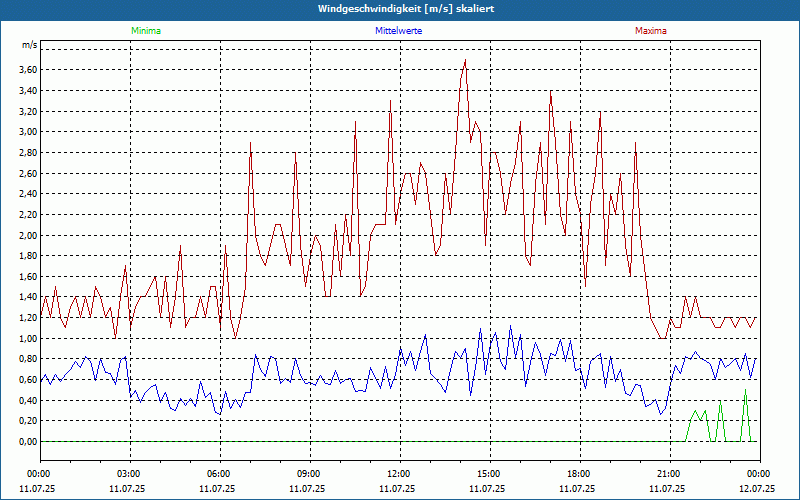Screen dimensions: 800x500
Task: Click the 3,00 y-axis value
Action: click(x=28, y=132)
